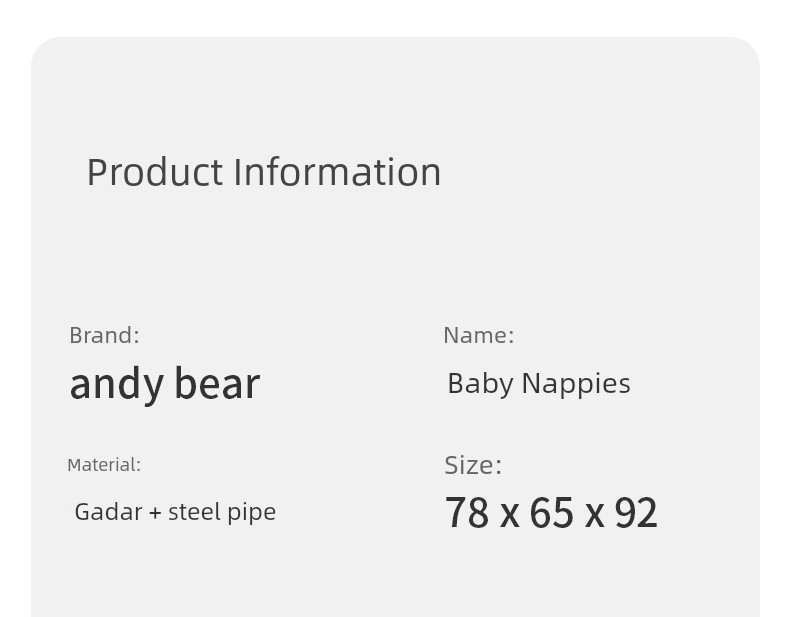Select the Brand: label

coord(104,335)
